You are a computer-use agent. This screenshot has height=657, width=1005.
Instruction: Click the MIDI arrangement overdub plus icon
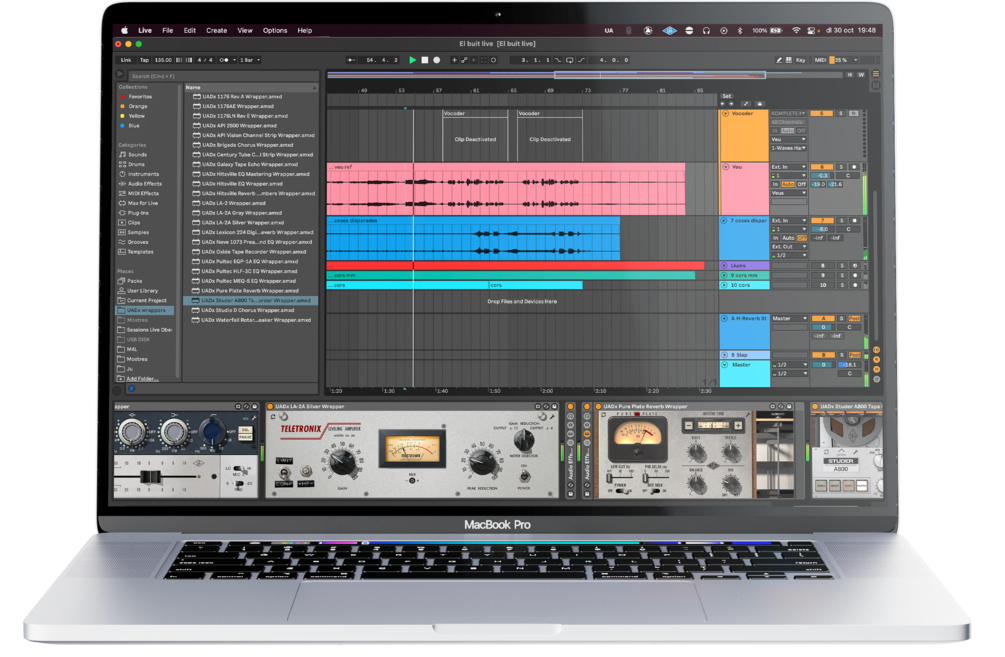[x=454, y=60]
